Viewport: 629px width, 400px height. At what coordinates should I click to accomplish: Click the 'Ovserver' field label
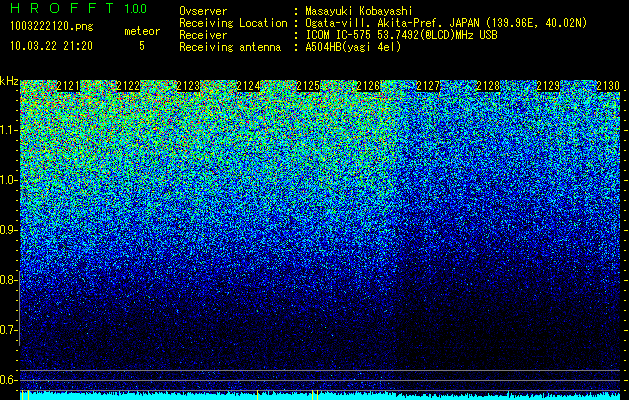[203, 11]
